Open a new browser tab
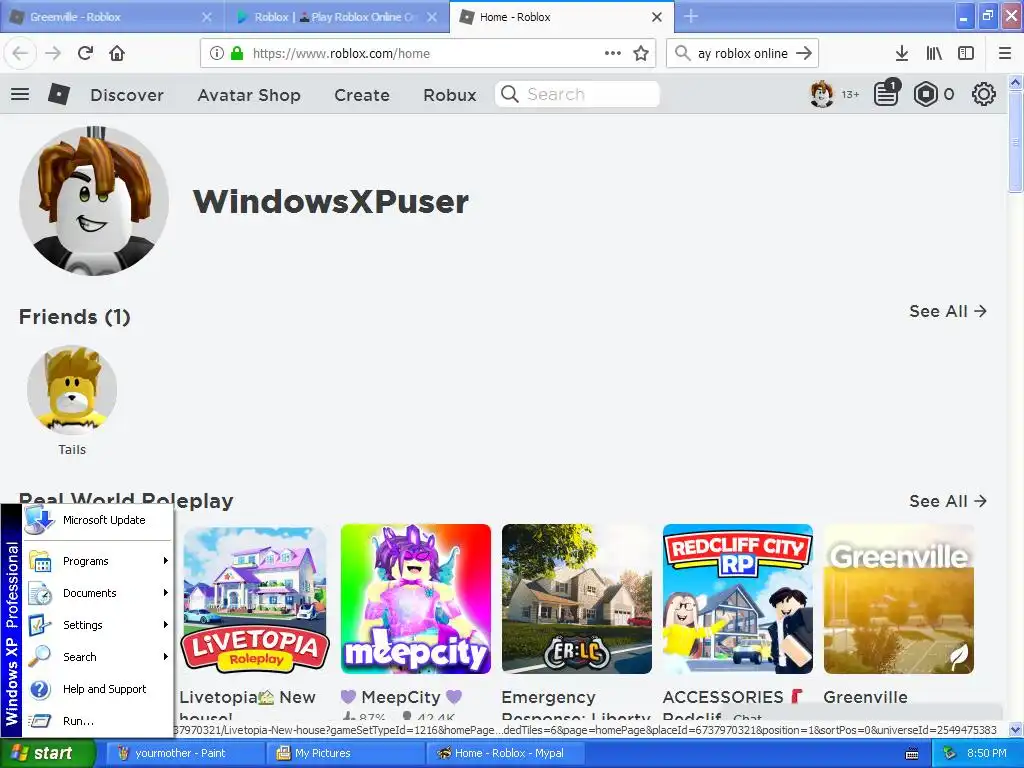The width and height of the screenshot is (1024, 768). pos(691,16)
